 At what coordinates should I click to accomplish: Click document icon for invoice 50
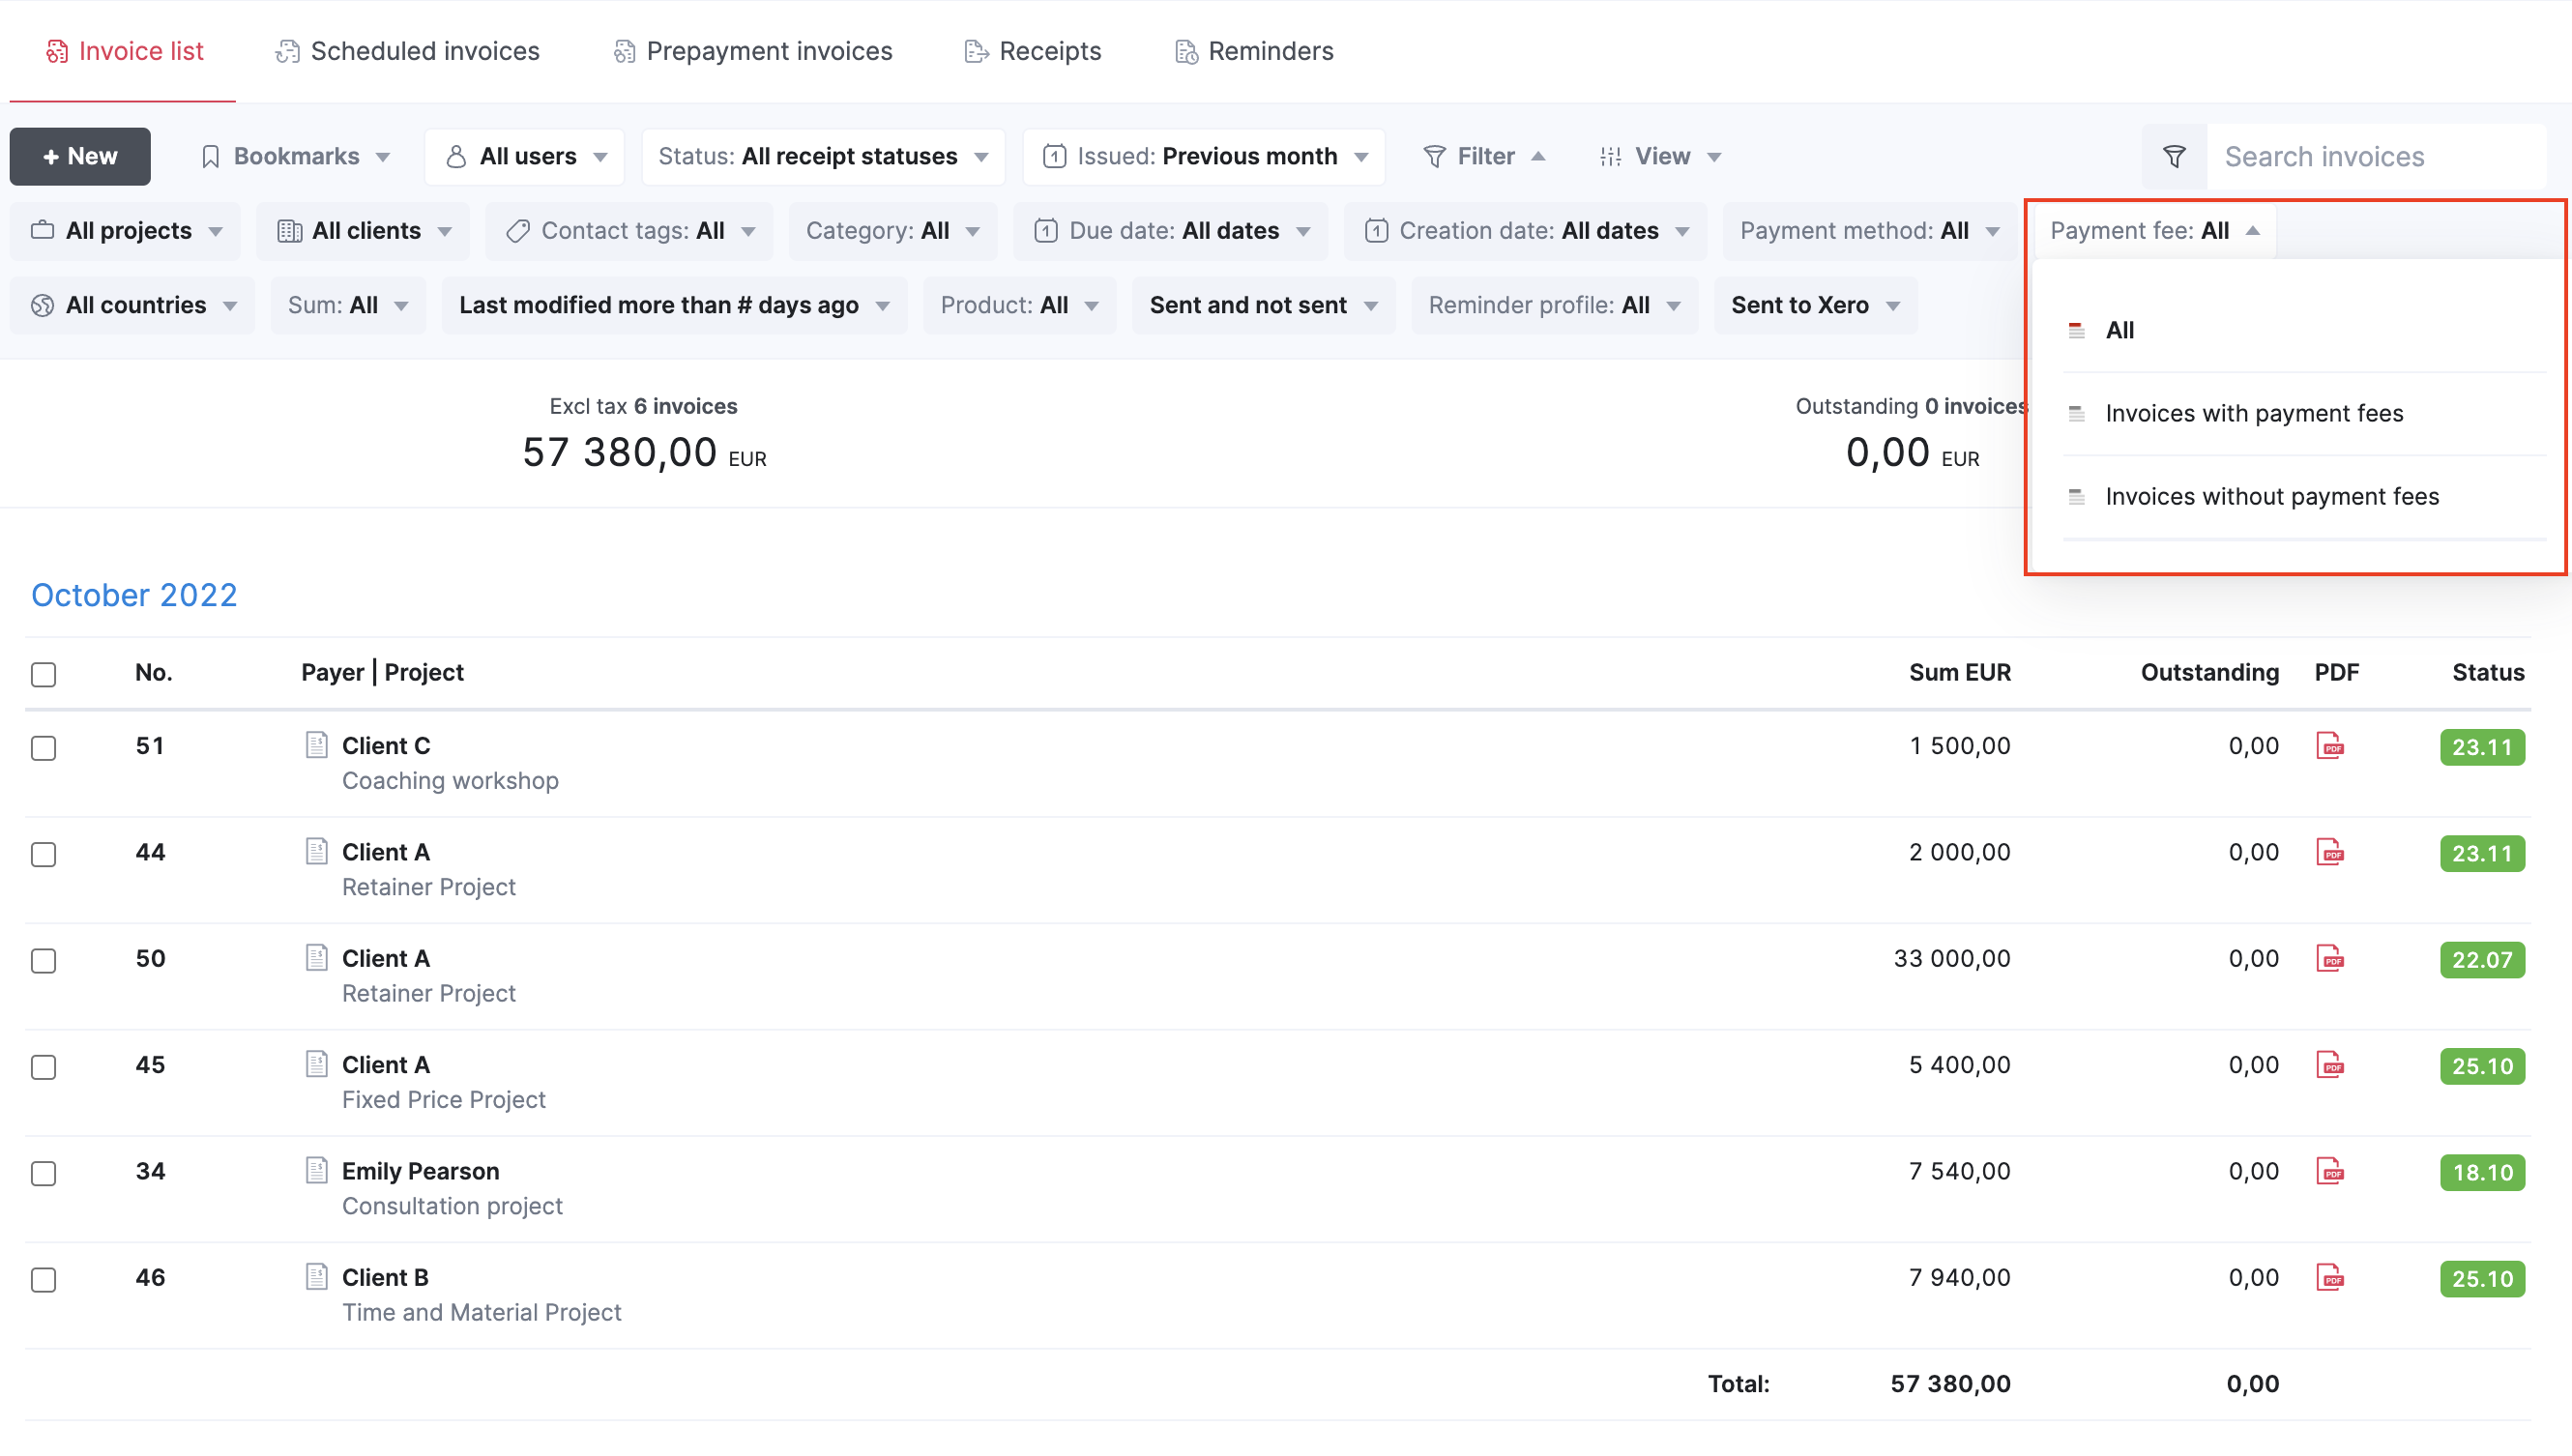click(316, 957)
